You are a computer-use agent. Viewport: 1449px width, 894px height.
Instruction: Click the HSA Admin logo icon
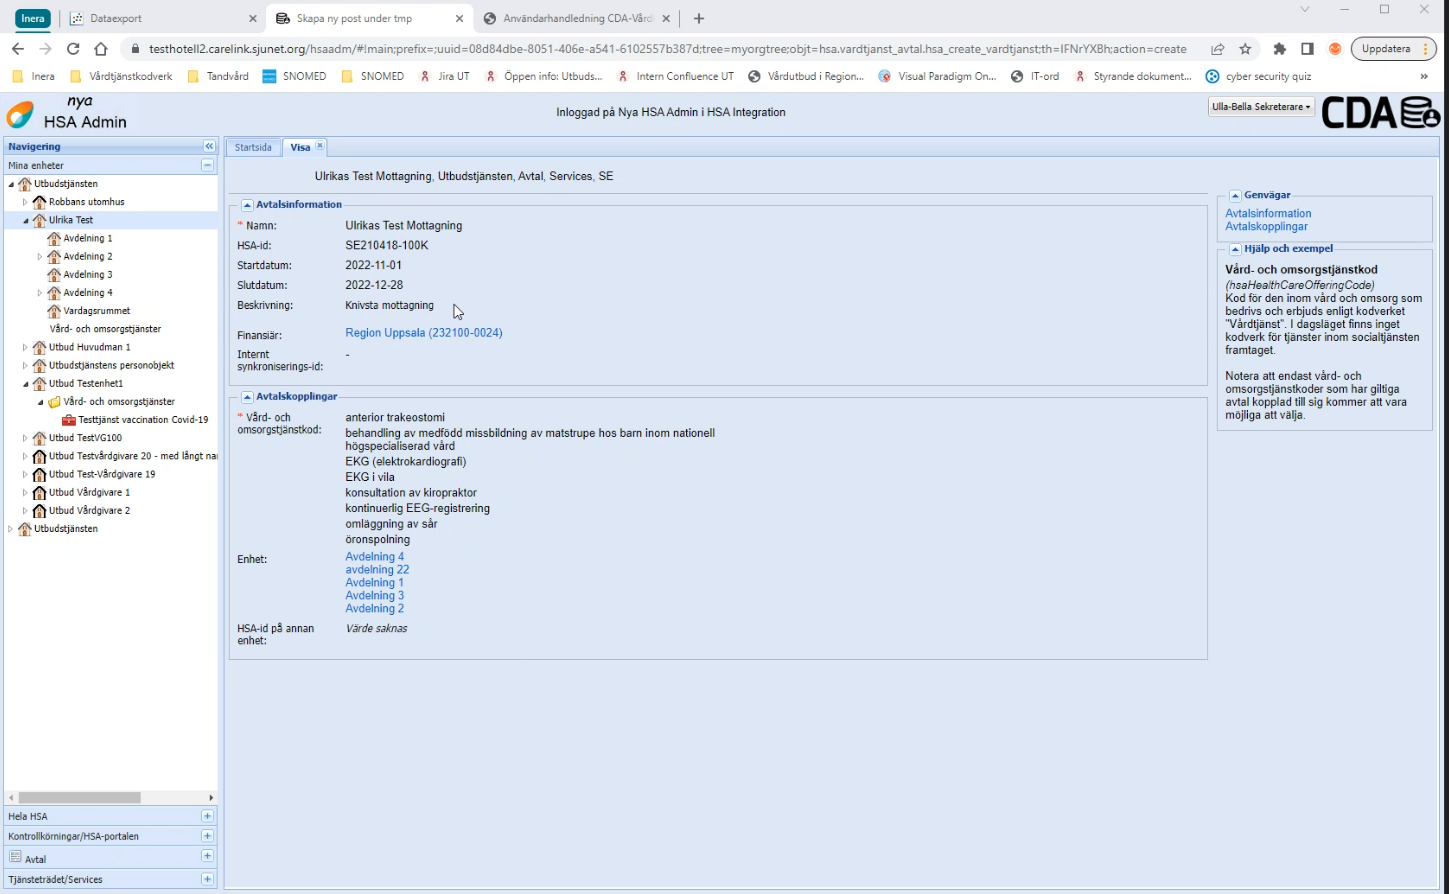(x=20, y=114)
